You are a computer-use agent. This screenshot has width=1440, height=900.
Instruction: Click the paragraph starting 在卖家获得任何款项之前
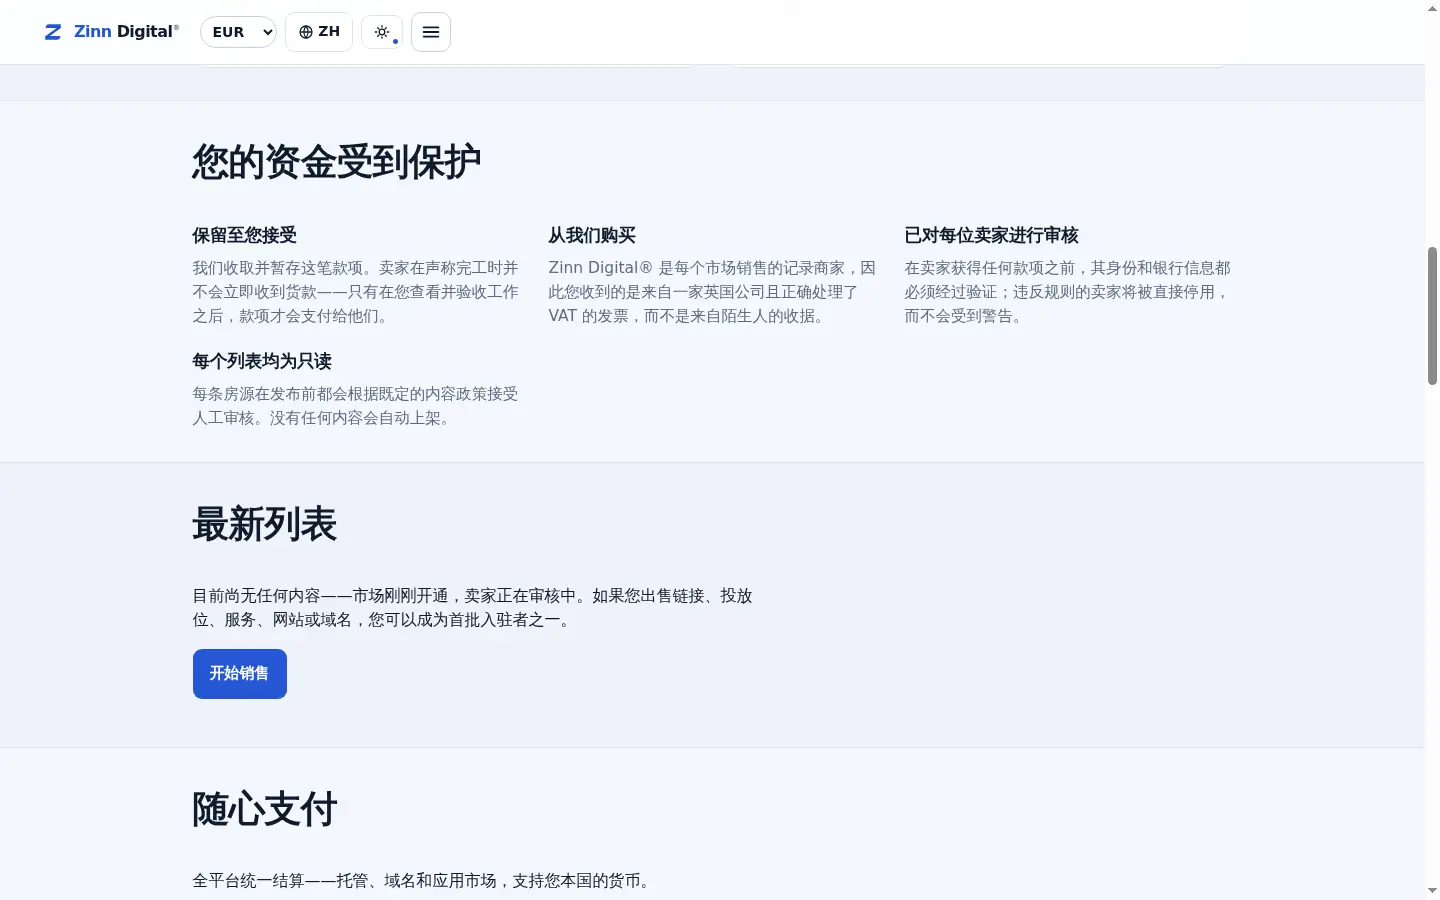click(x=1068, y=292)
